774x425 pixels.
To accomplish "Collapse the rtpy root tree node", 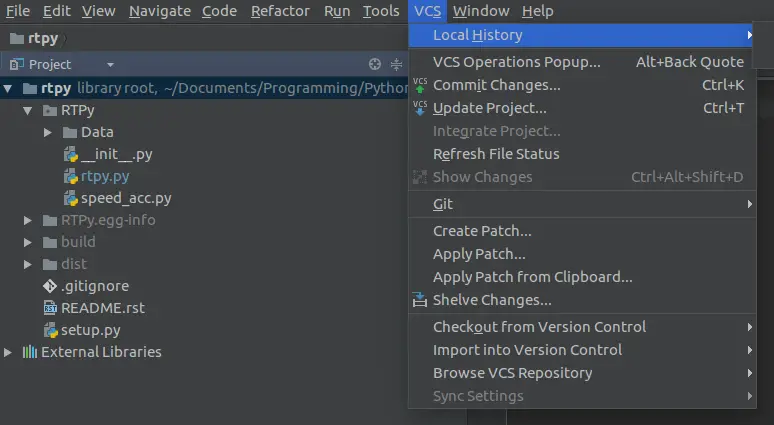I will (7, 89).
